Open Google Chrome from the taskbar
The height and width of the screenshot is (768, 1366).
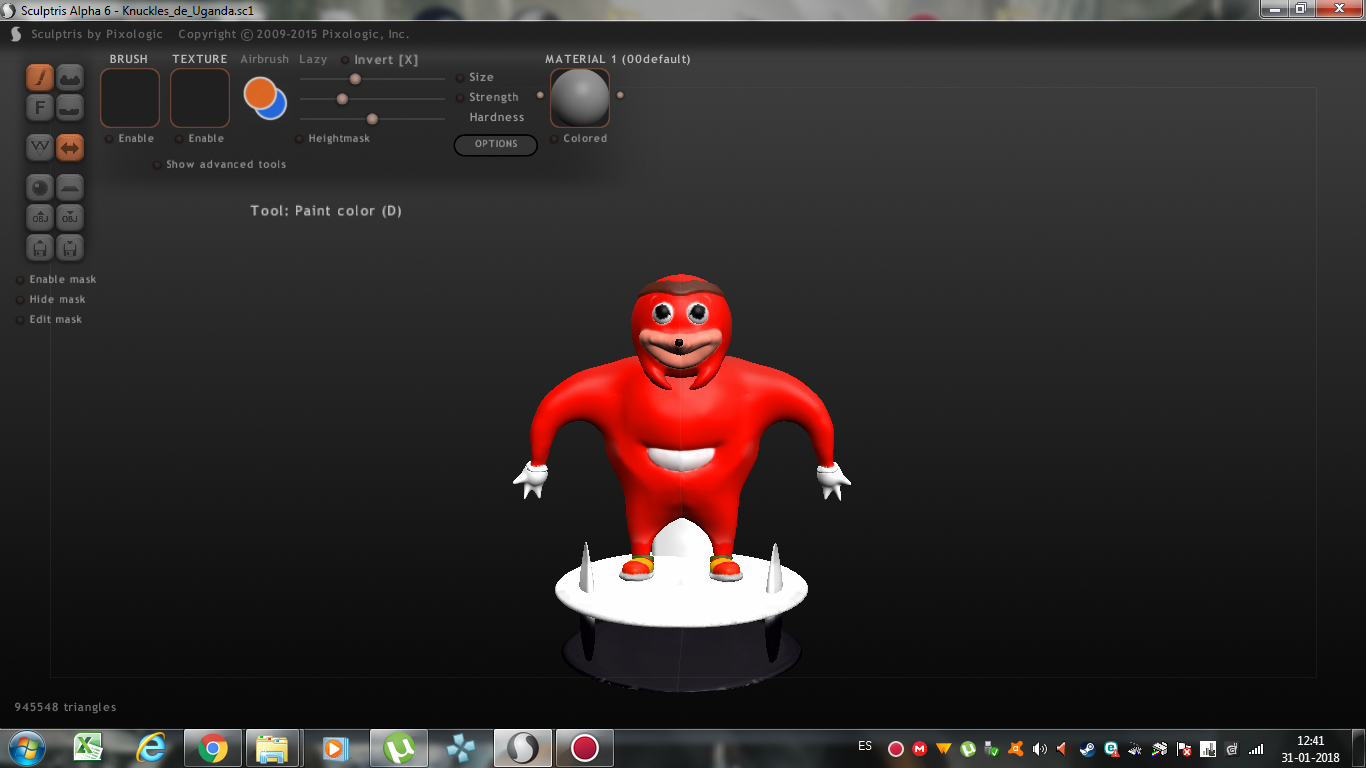[x=212, y=747]
